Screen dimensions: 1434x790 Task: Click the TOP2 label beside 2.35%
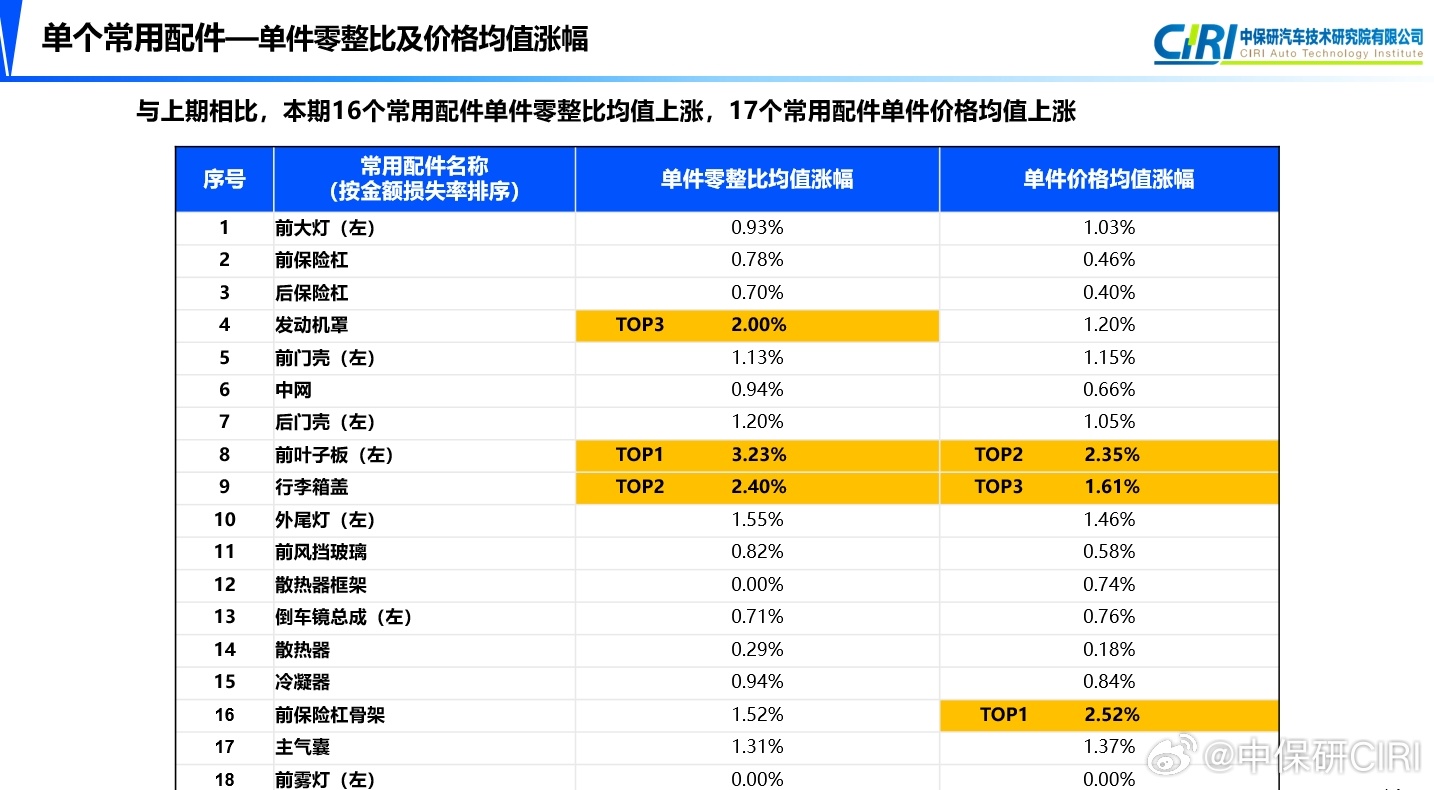click(x=999, y=455)
